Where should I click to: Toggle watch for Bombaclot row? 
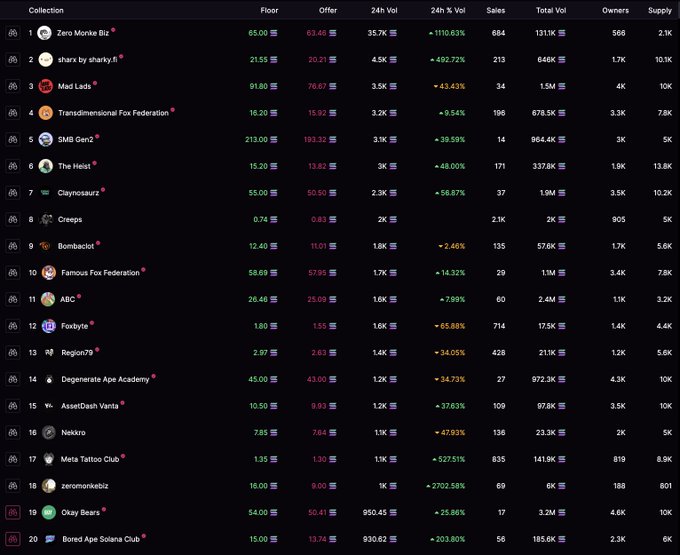[13, 246]
